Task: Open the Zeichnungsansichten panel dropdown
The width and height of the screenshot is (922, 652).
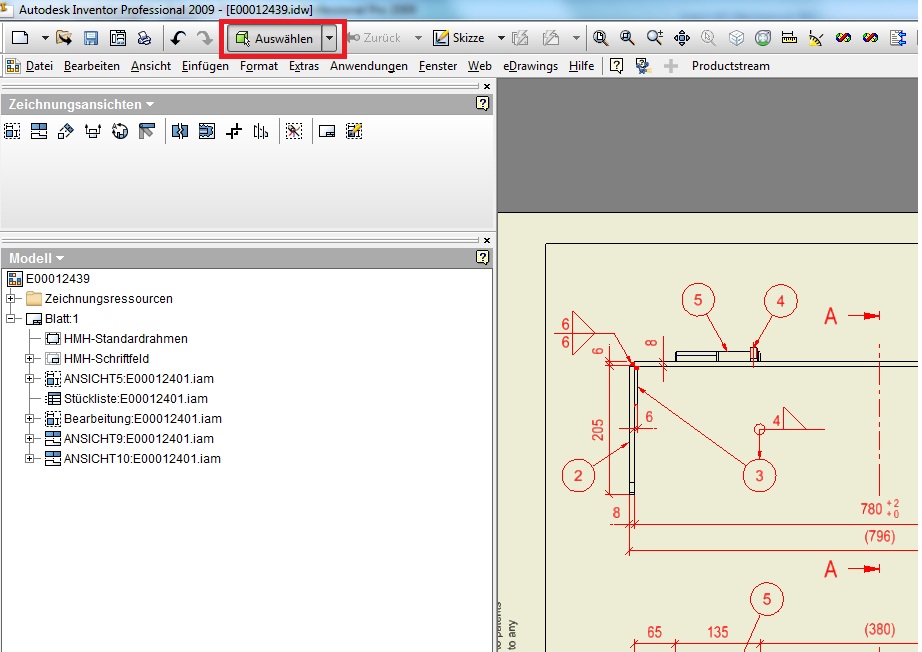Action: 150,104
